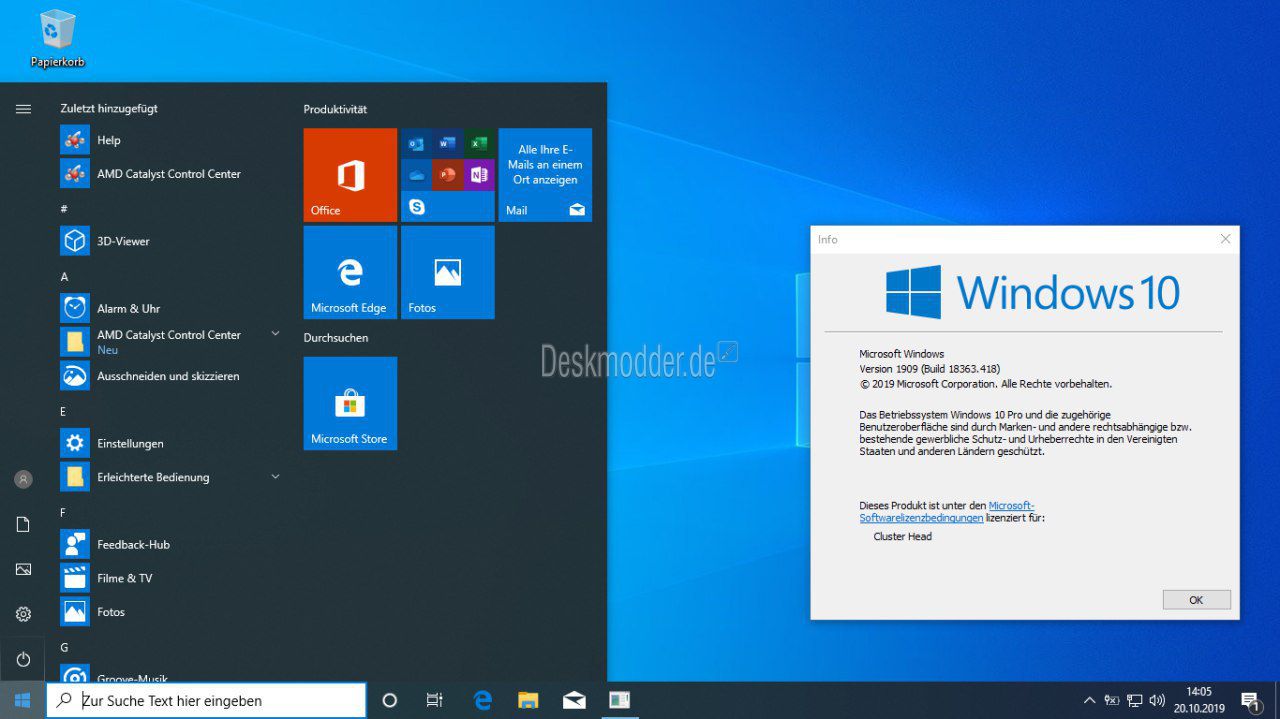Expand the Start hamburger menu
The width and height of the screenshot is (1280, 719).
[x=23, y=108]
